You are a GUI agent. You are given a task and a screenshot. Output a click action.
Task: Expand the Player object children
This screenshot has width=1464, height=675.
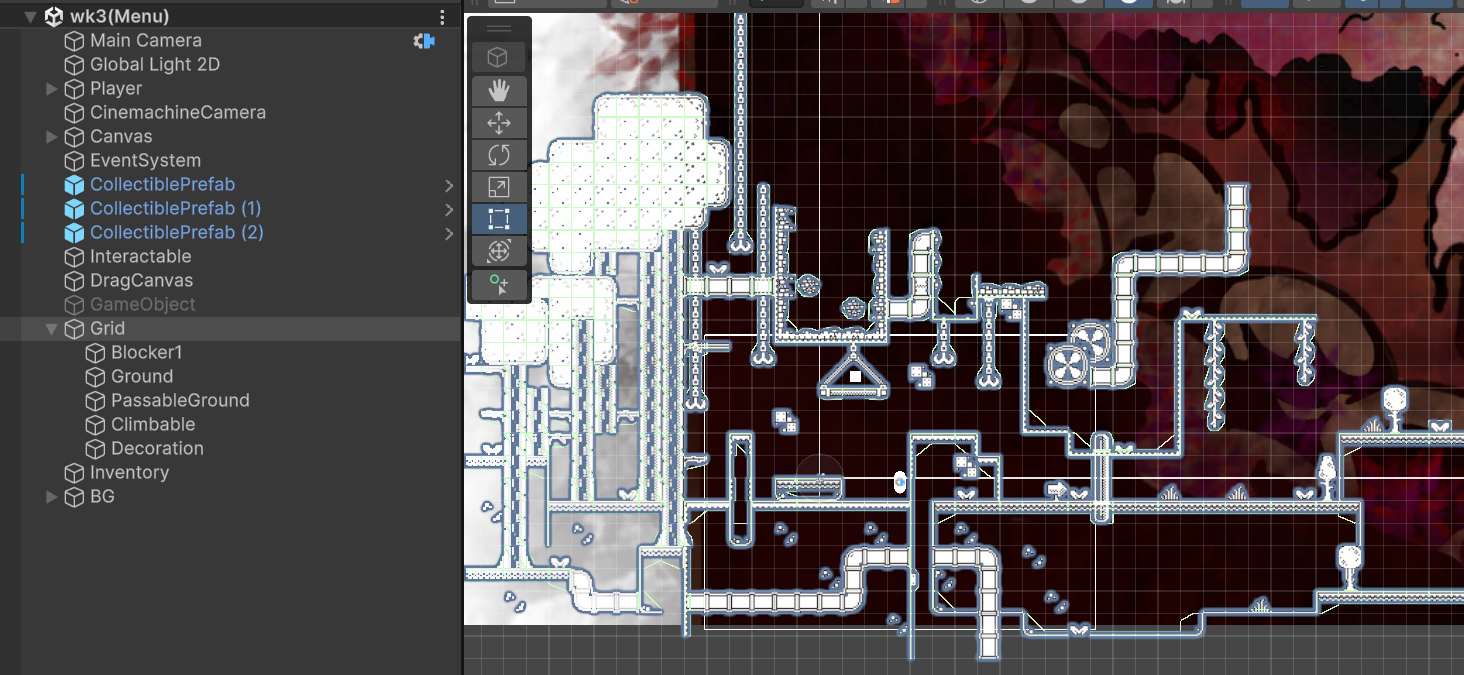coord(52,89)
